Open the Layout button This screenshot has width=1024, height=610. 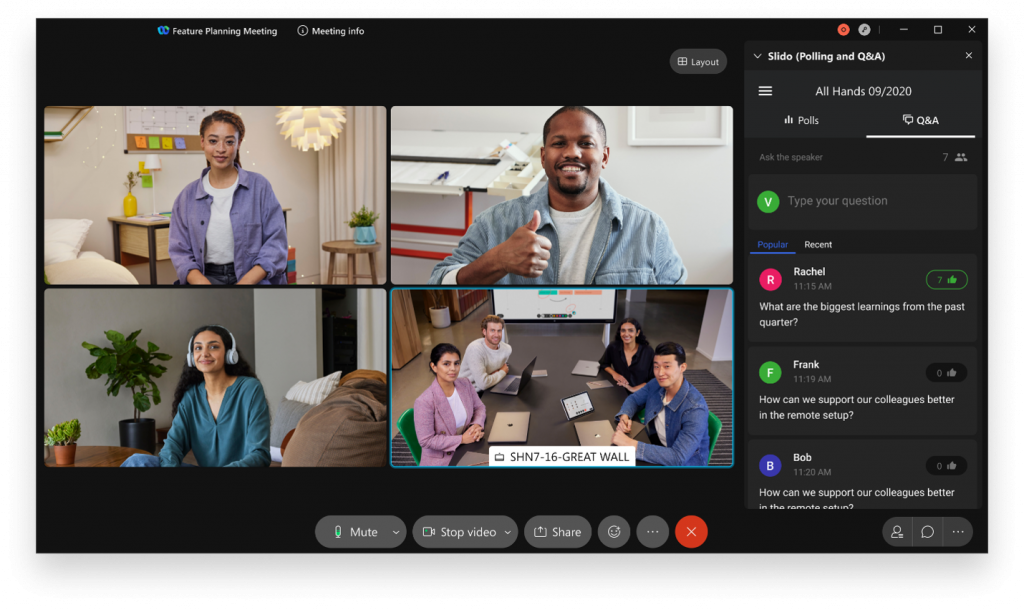pyautogui.click(x=698, y=62)
